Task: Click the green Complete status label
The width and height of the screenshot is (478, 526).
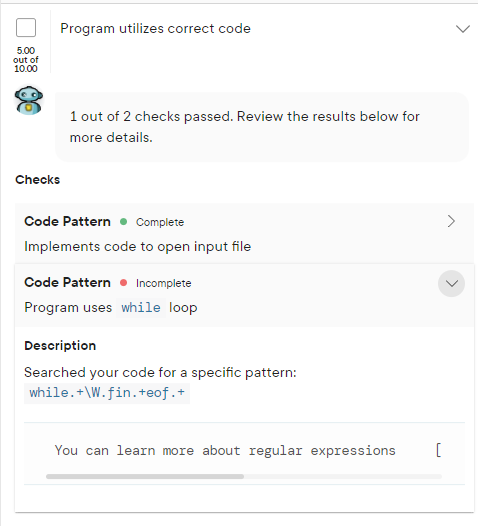Action: click(x=160, y=222)
